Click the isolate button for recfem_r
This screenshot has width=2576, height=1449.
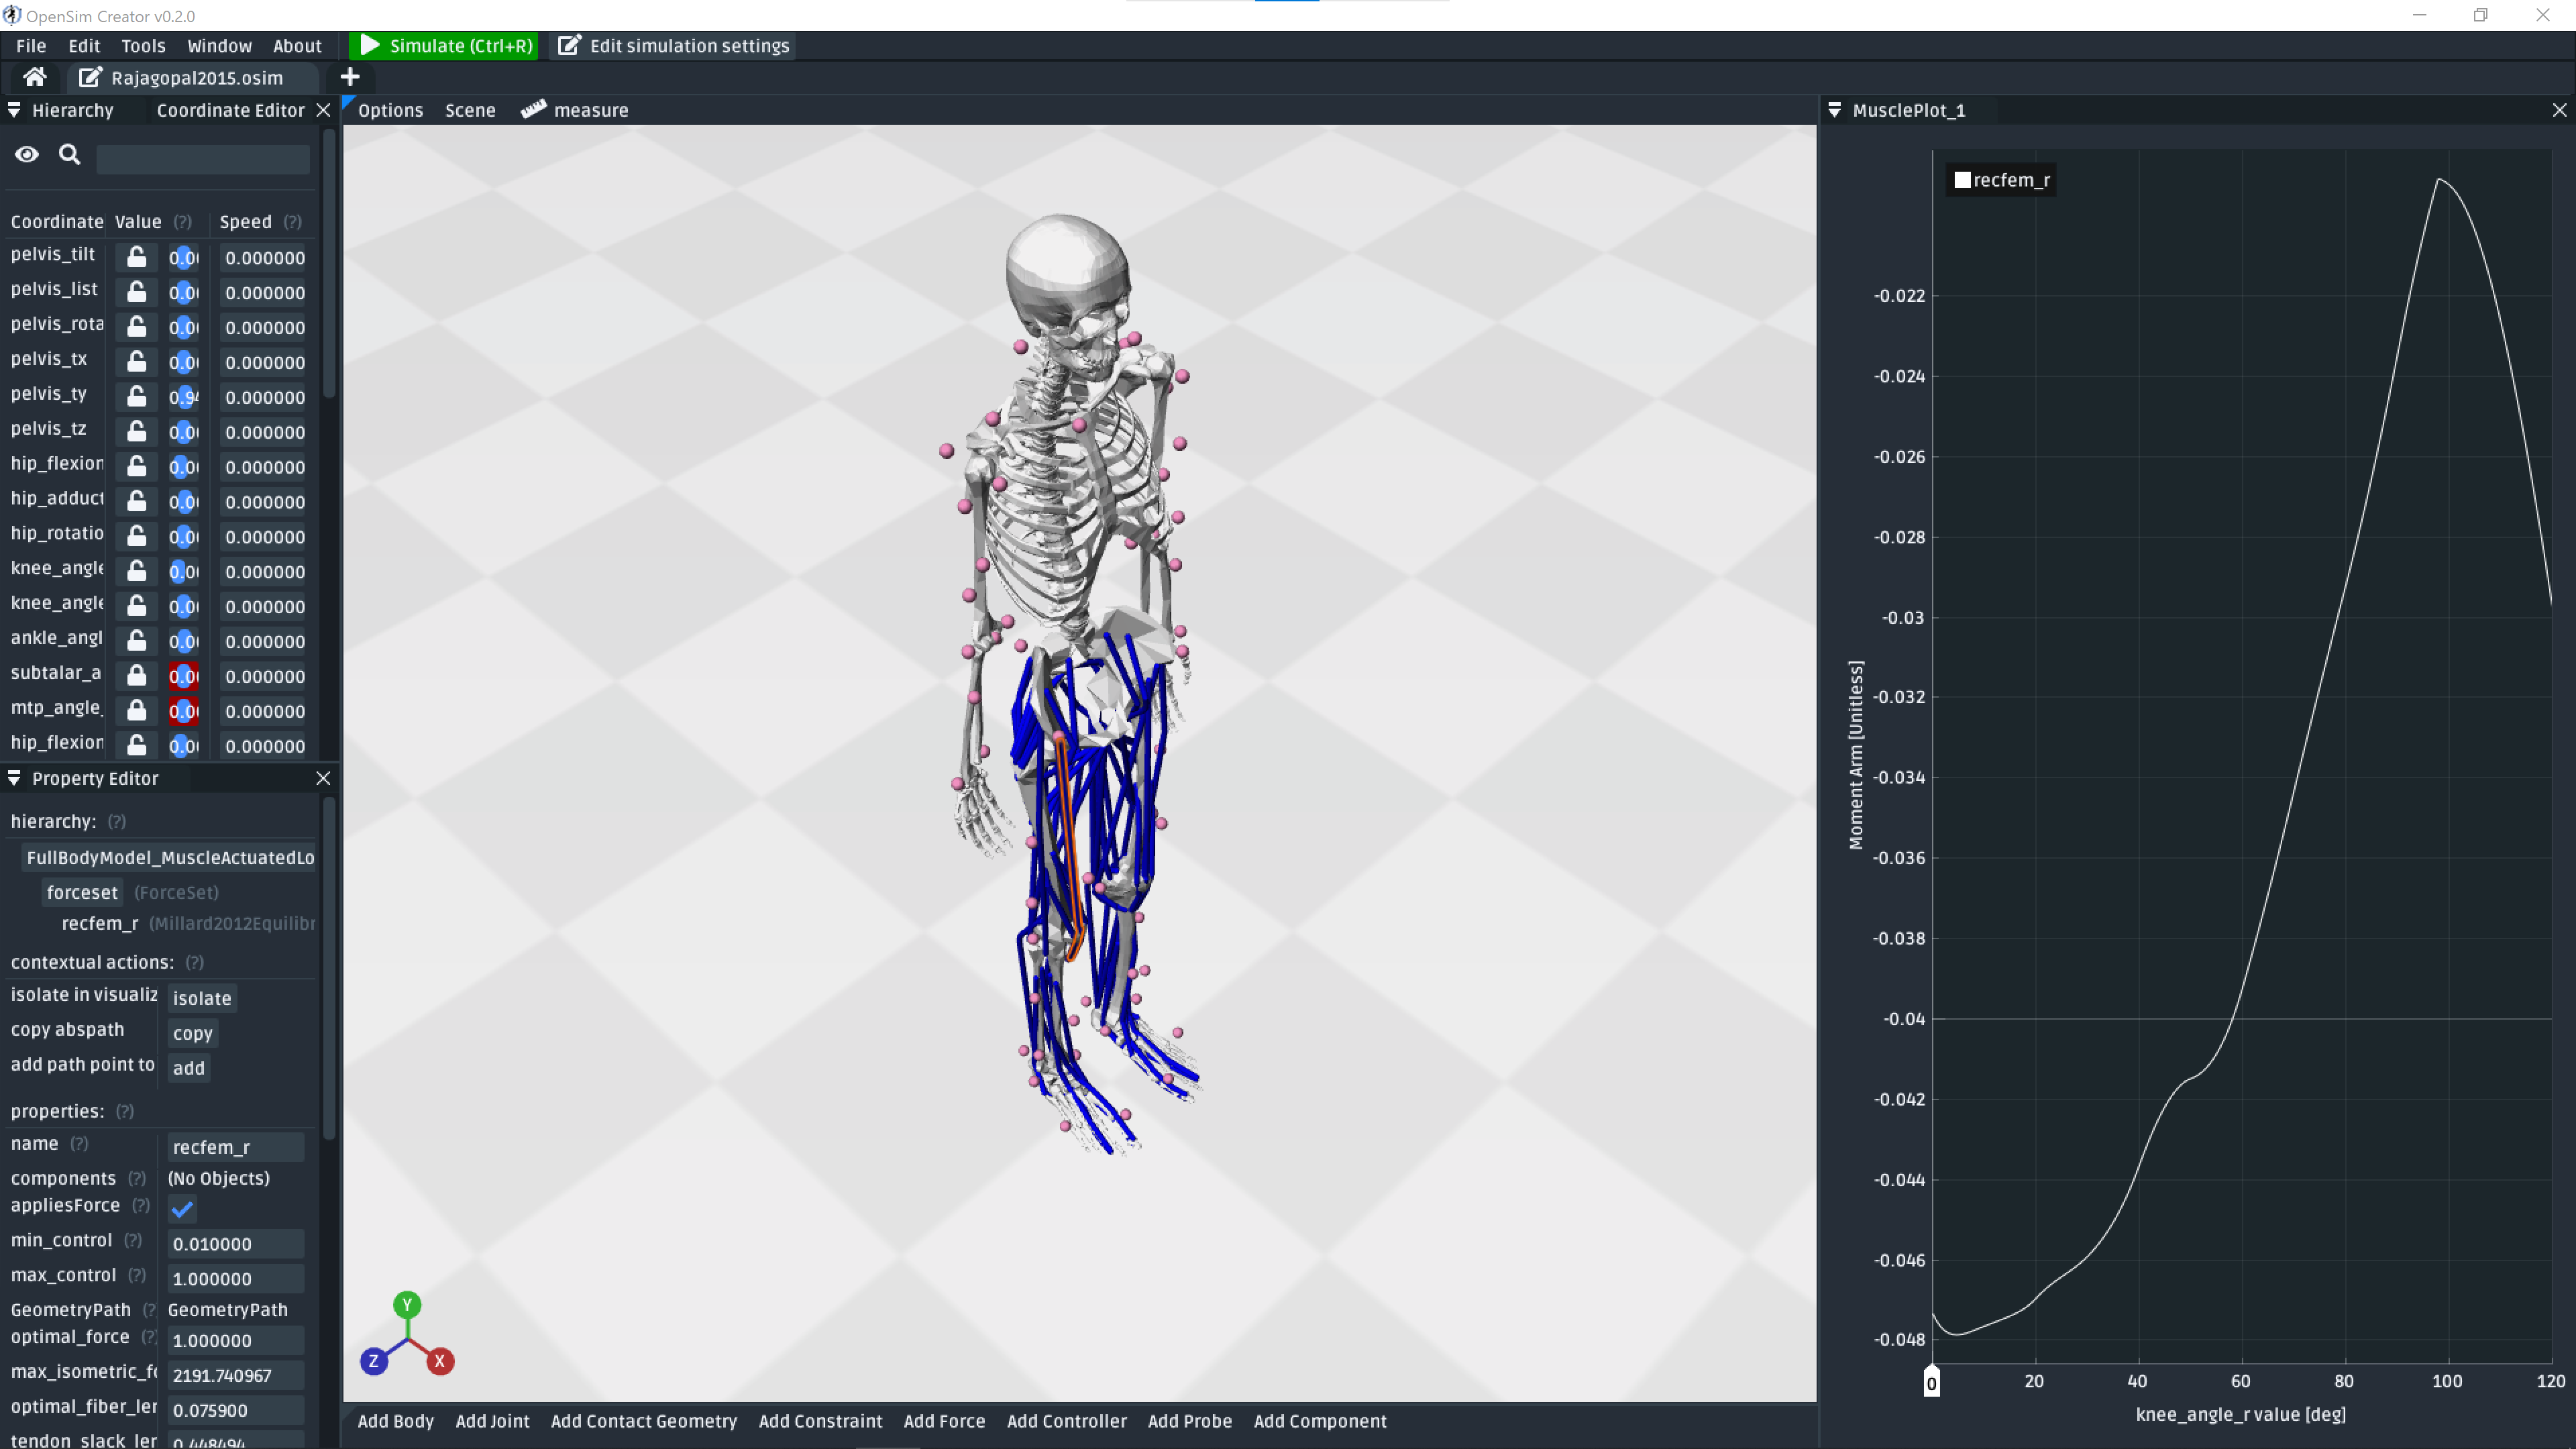(x=202, y=998)
